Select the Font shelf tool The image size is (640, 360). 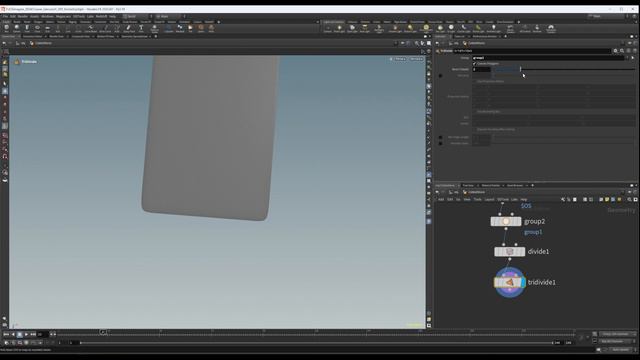(x=141, y=28)
